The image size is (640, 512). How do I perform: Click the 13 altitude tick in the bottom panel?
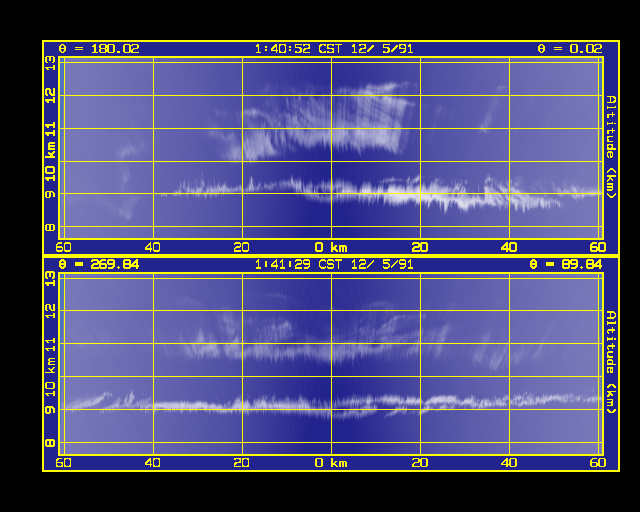(x=50, y=279)
